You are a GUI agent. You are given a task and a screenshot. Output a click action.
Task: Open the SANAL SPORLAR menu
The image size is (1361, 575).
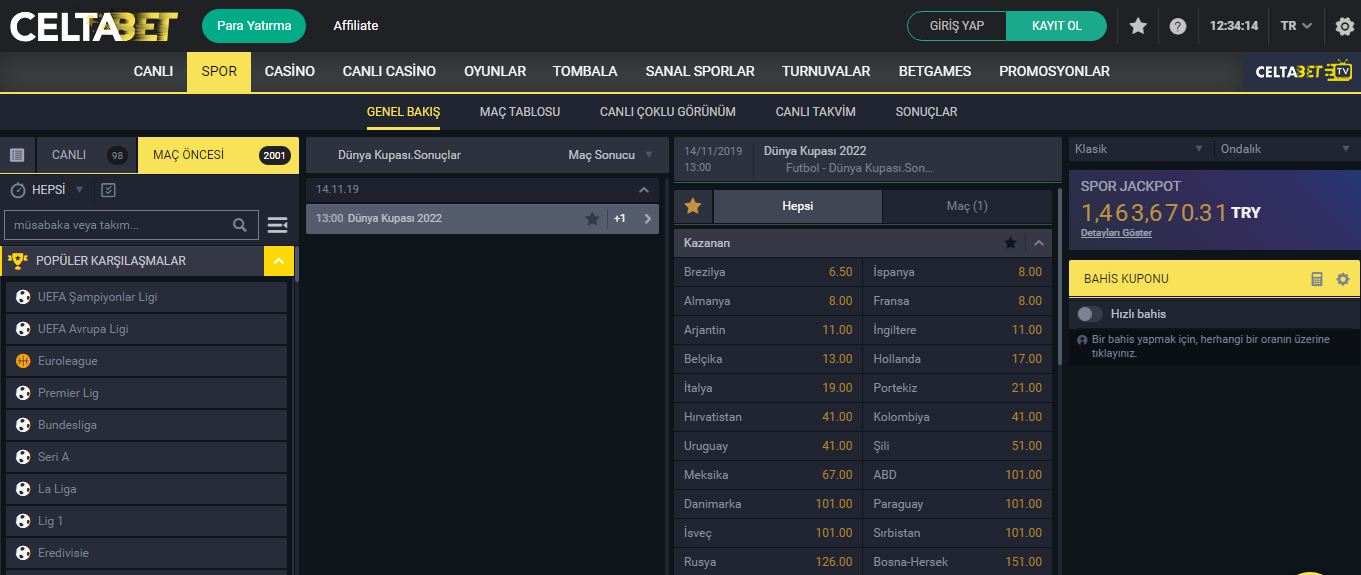pyautogui.click(x=700, y=72)
